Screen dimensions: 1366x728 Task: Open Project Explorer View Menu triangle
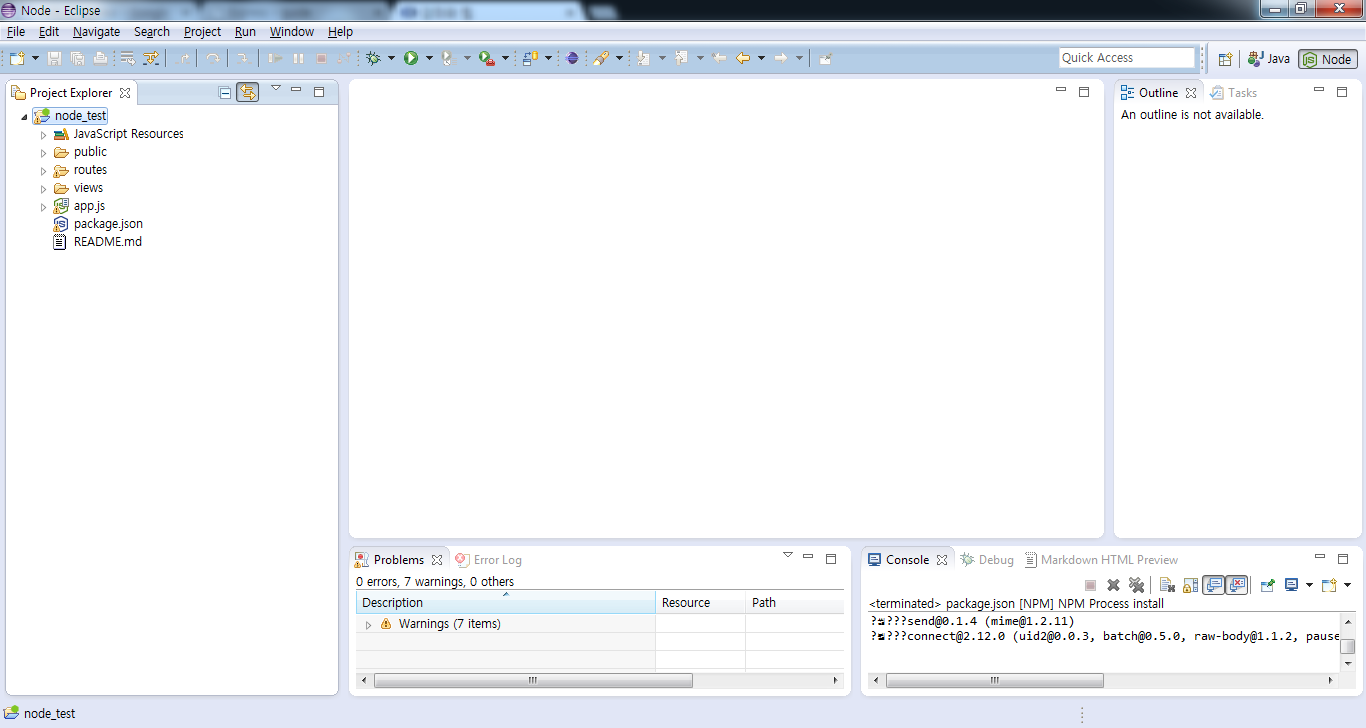(x=276, y=90)
